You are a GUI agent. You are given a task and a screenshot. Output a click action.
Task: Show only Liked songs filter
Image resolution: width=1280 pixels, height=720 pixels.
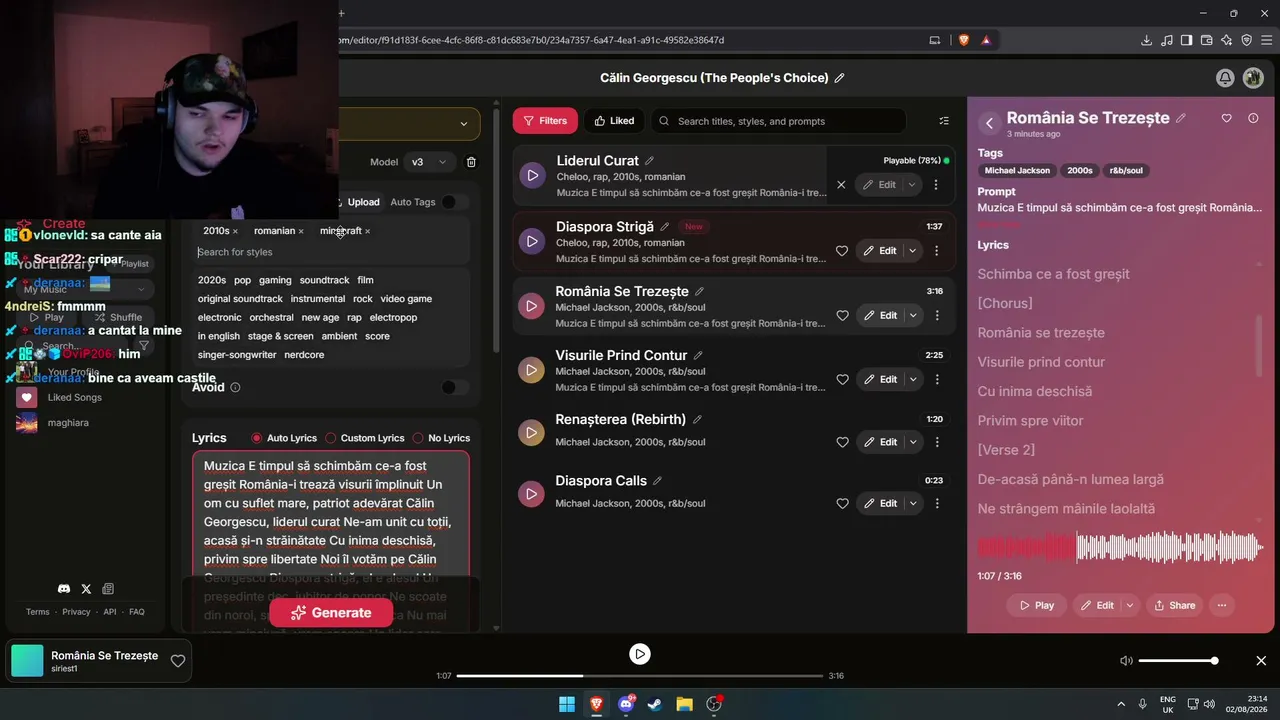pos(614,121)
